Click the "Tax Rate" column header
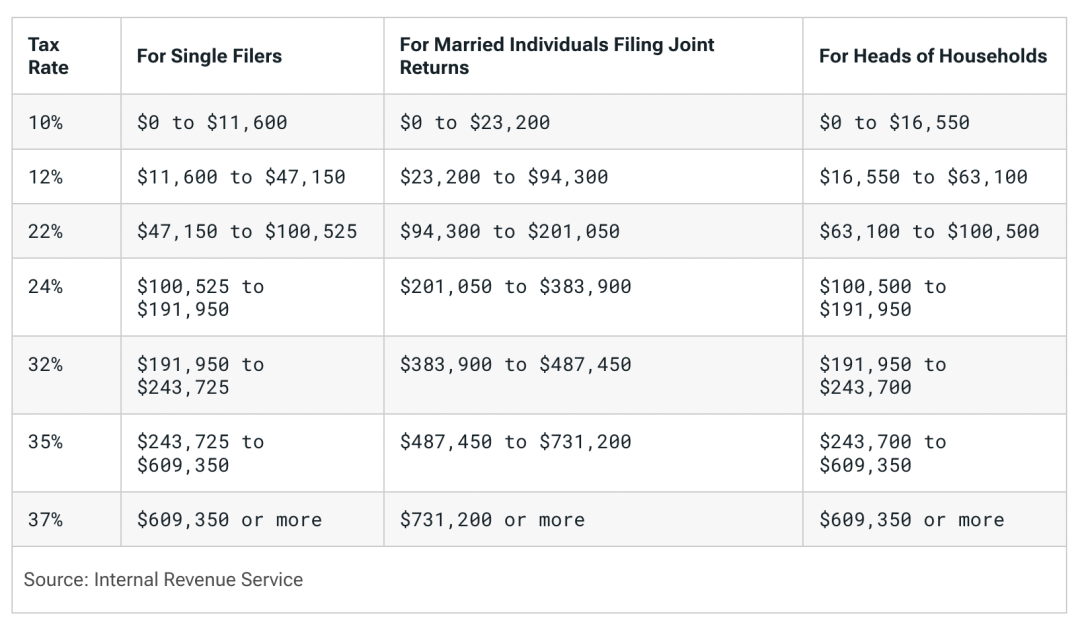 (x=48, y=56)
